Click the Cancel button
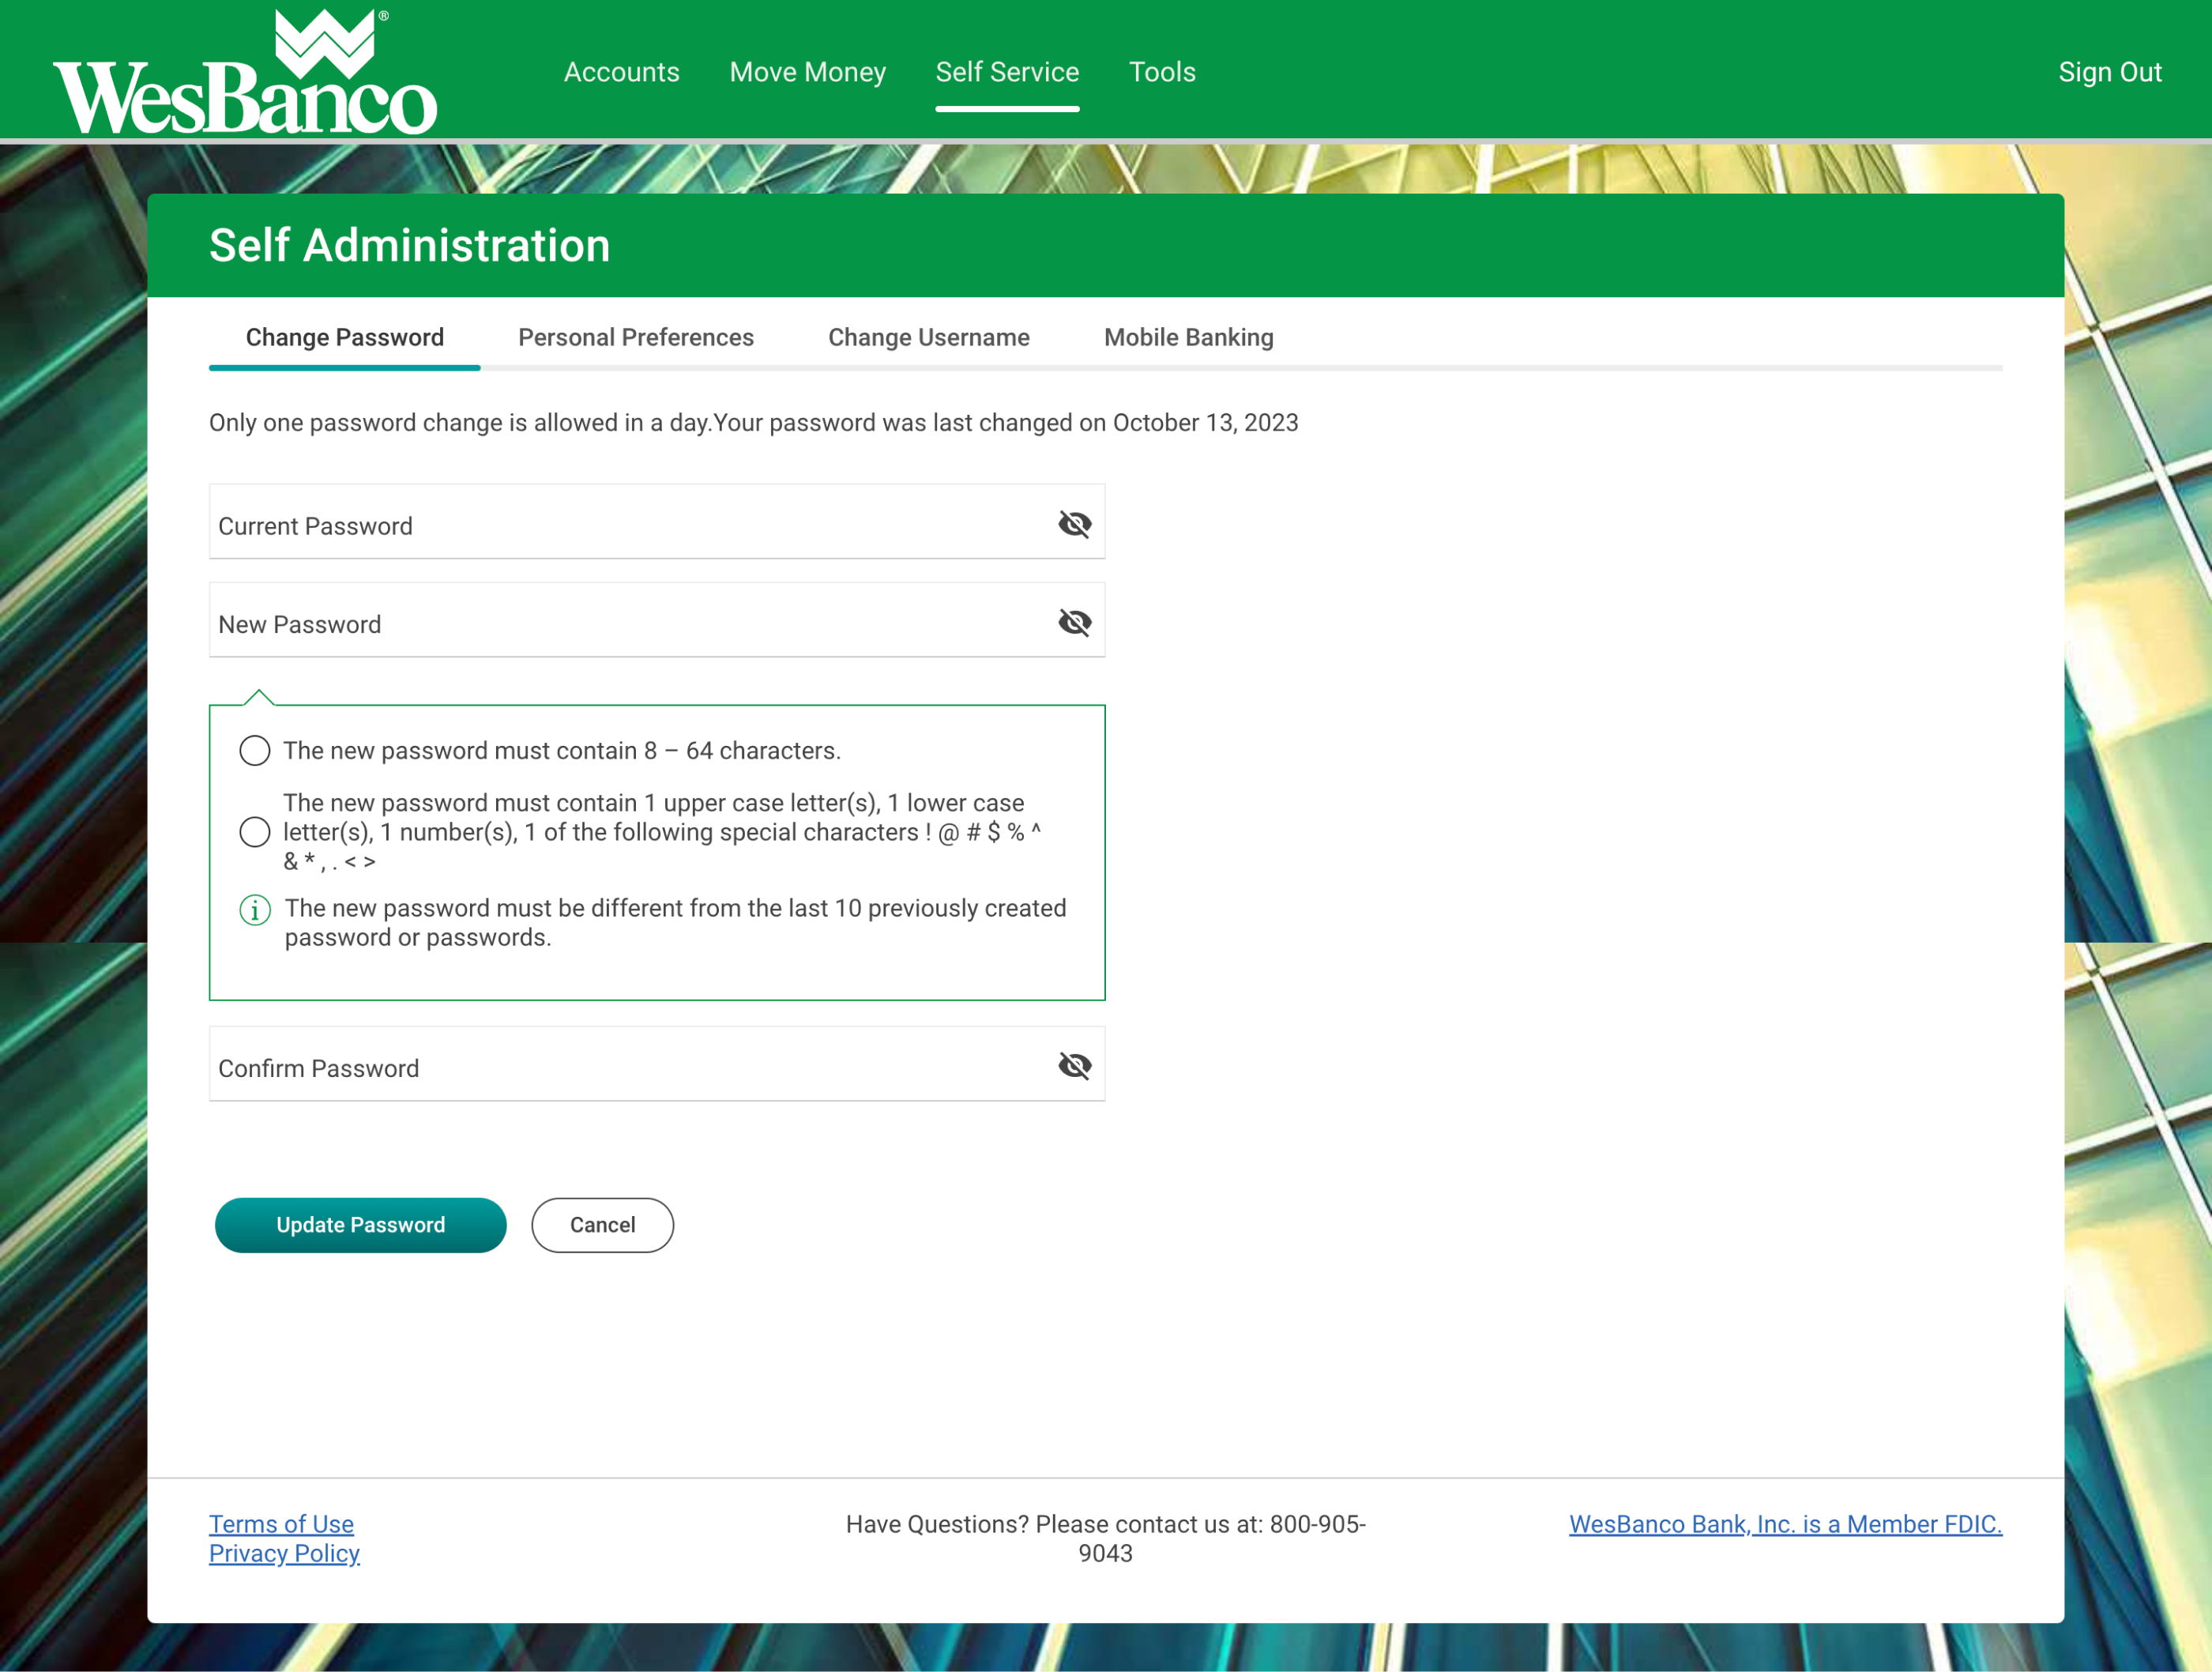Viewport: 2212px width, 1672px height. (602, 1225)
